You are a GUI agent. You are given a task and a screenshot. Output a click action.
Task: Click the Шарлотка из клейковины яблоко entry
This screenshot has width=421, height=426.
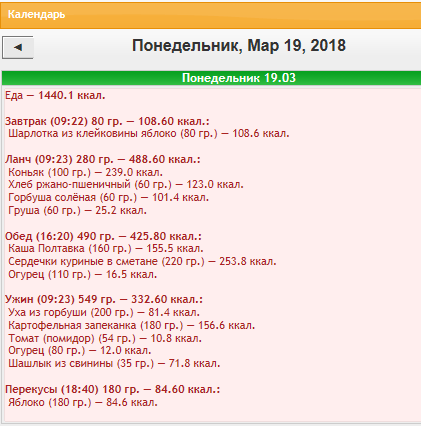click(x=149, y=134)
